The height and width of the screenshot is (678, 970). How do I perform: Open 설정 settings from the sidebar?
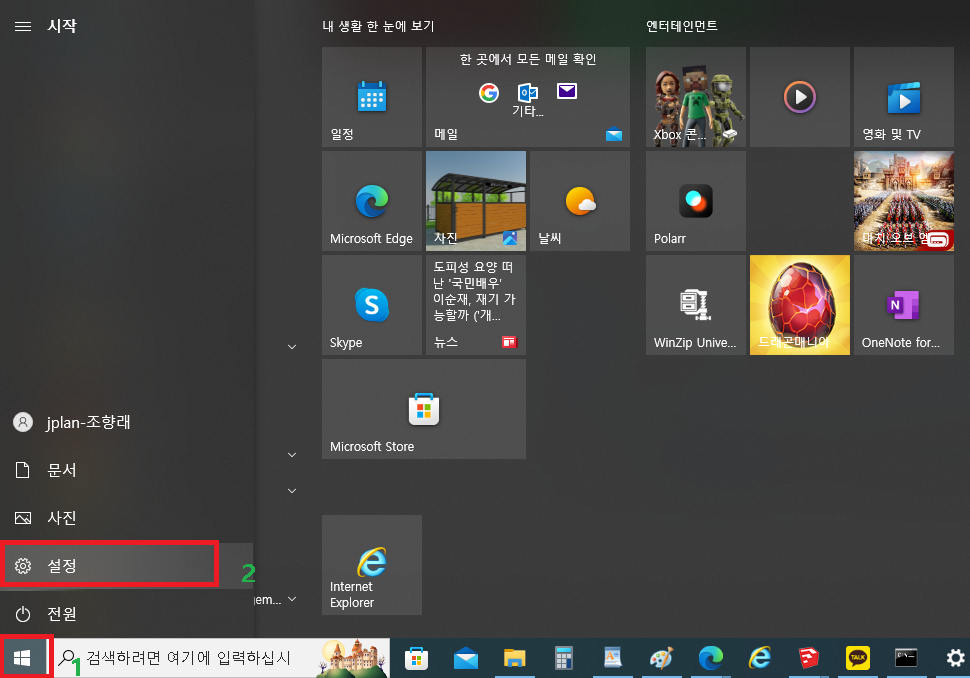(127, 565)
